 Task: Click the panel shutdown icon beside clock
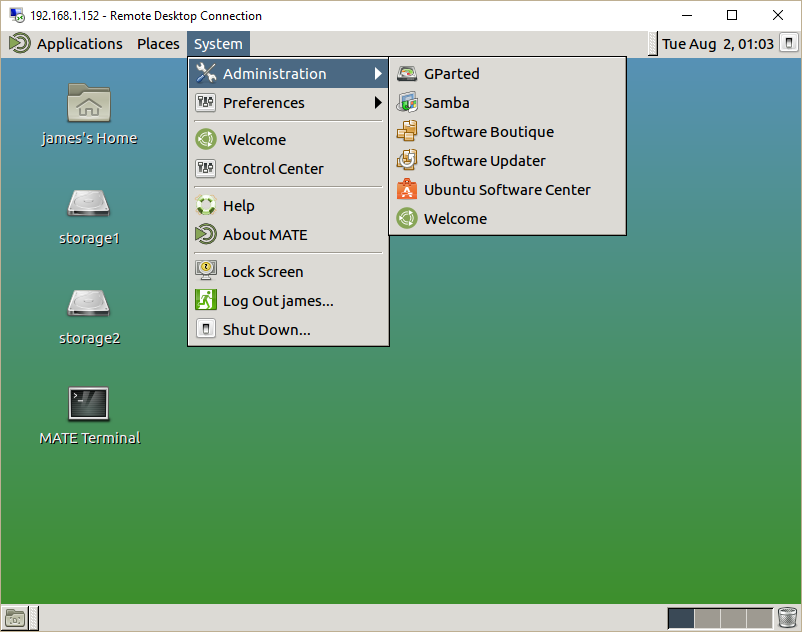tap(789, 43)
